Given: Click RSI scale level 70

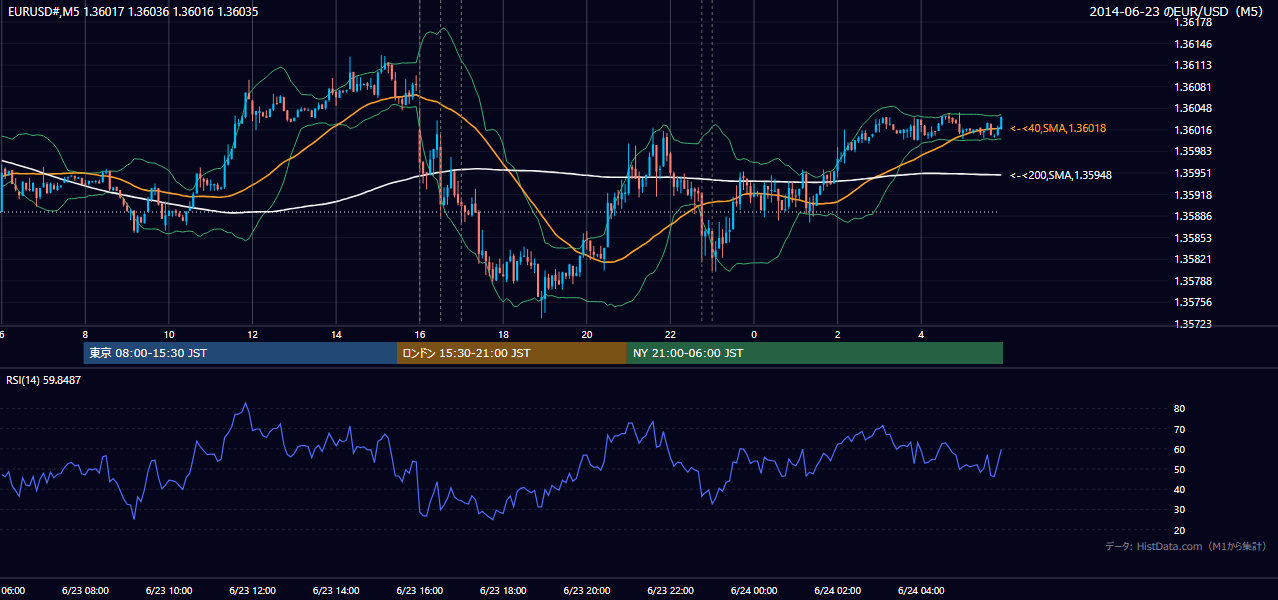Looking at the screenshot, I should point(1180,429).
